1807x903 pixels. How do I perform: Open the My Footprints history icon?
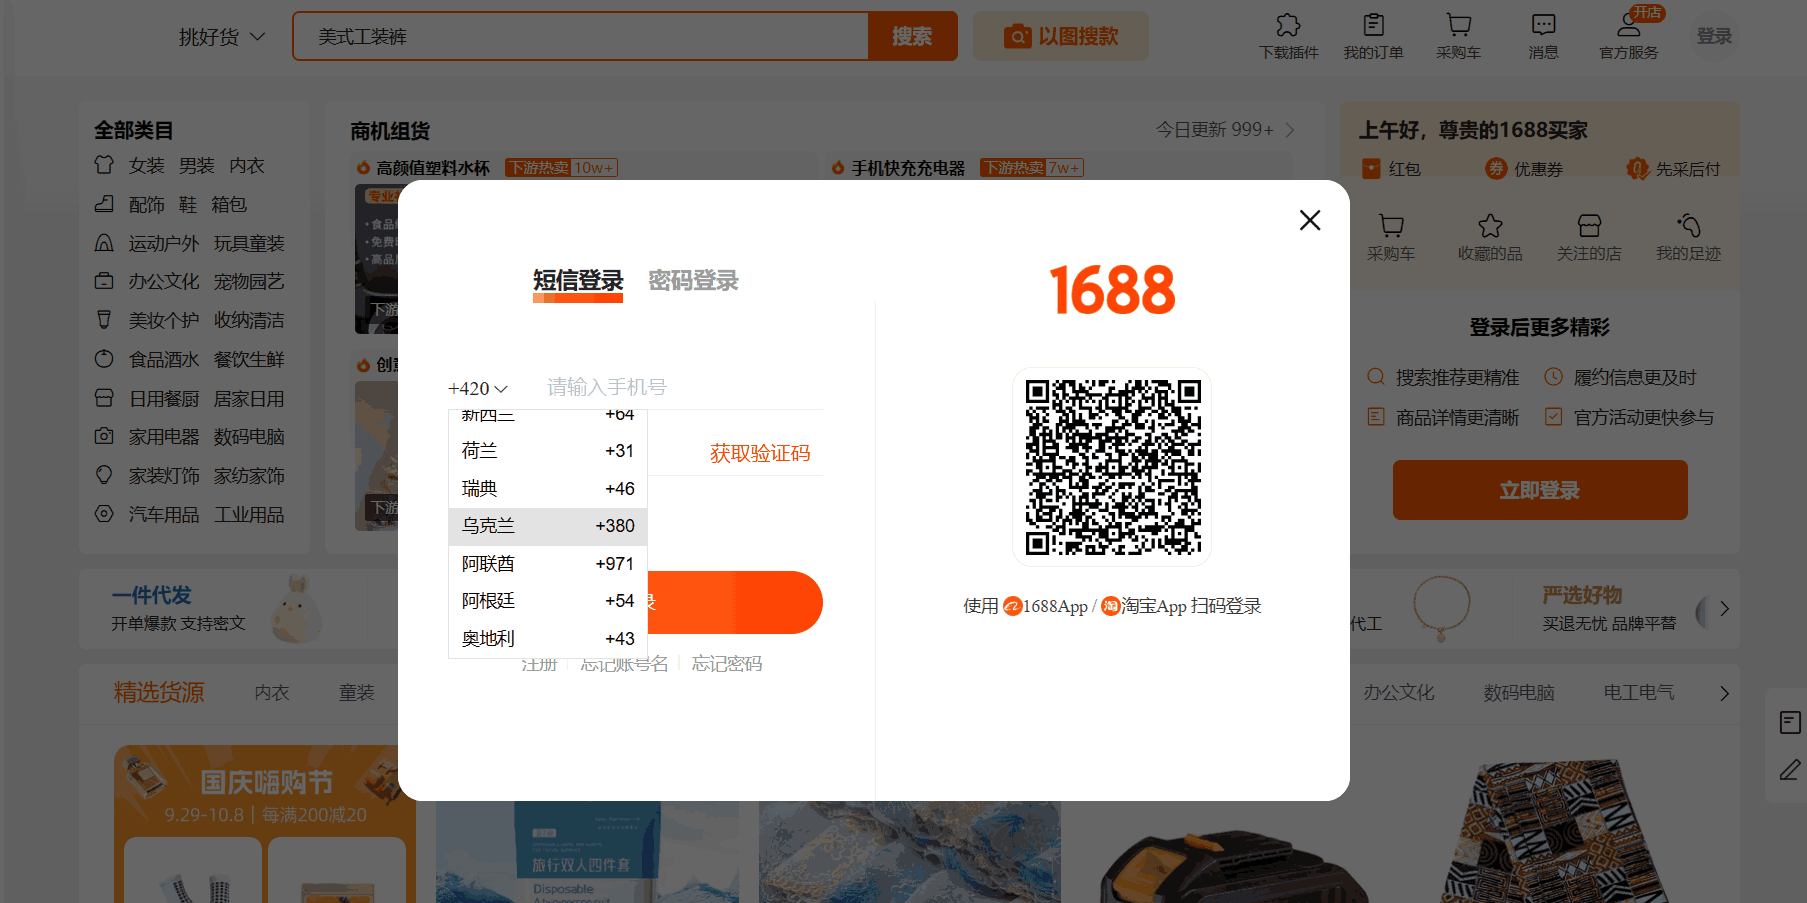pos(1688,226)
